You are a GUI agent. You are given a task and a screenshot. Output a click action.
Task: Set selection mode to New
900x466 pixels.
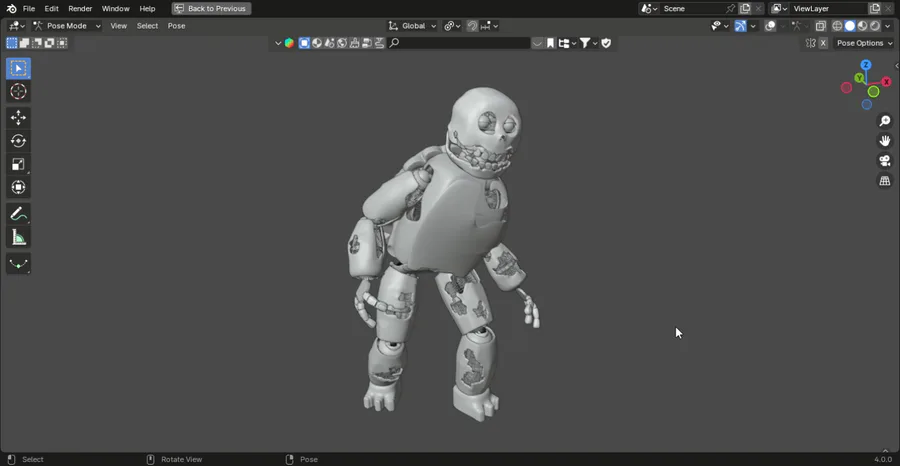11,43
